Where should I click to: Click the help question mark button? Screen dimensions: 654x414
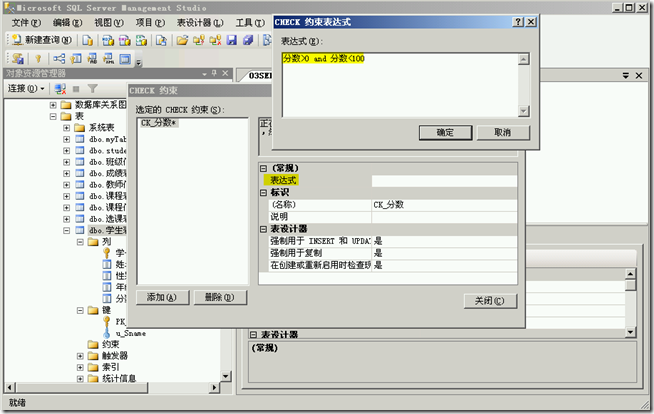(518, 22)
